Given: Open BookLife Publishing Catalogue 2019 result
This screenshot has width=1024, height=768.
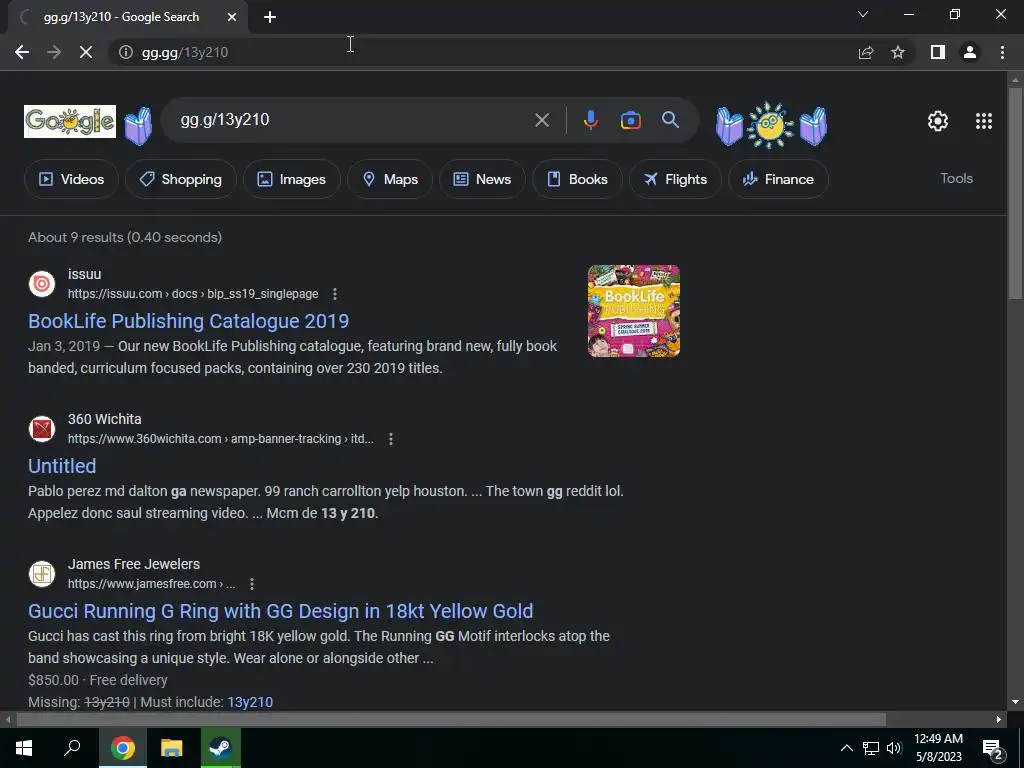Looking at the screenshot, I should coord(189,321).
